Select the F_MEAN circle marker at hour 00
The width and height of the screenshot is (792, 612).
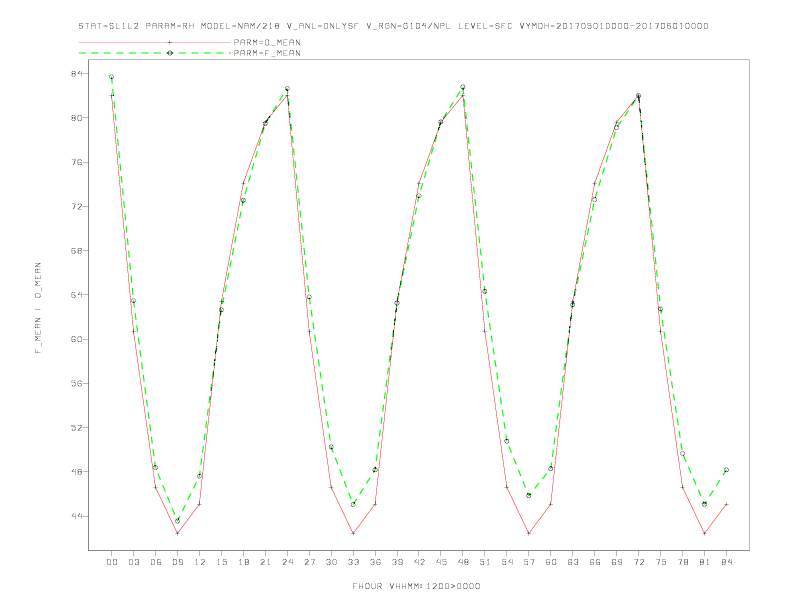[x=112, y=77]
